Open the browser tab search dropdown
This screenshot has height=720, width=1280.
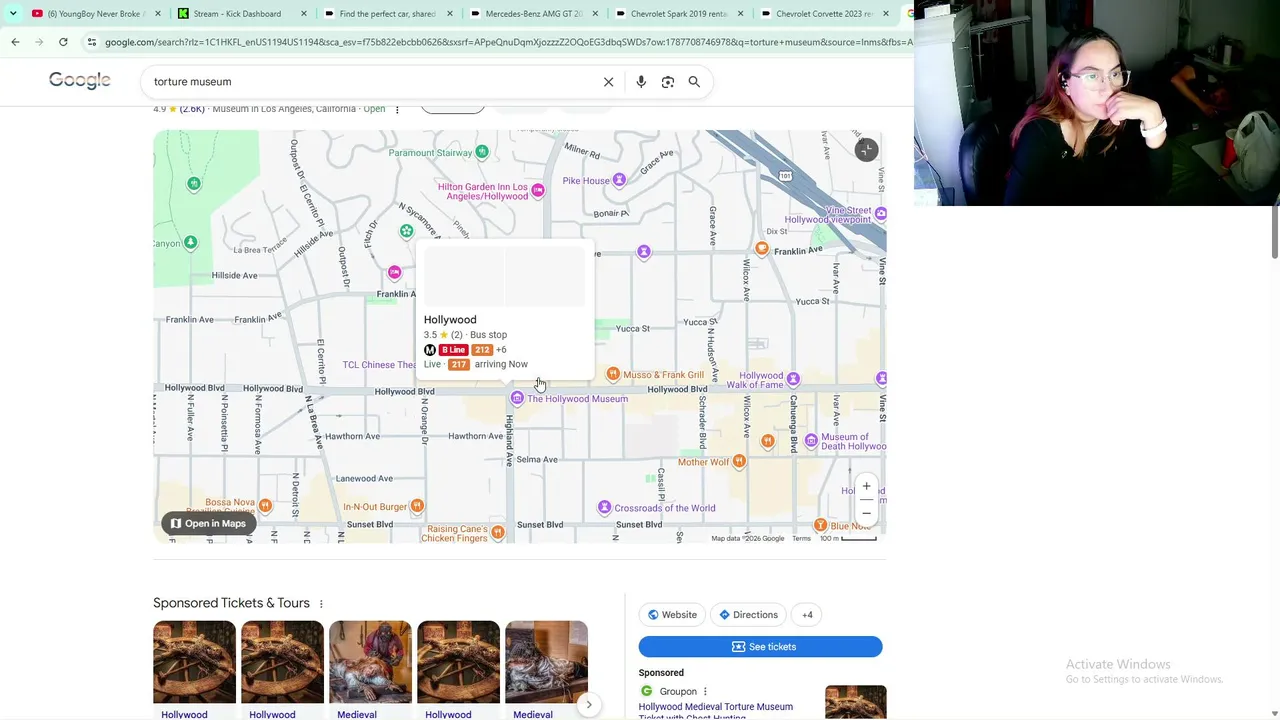click(12, 13)
